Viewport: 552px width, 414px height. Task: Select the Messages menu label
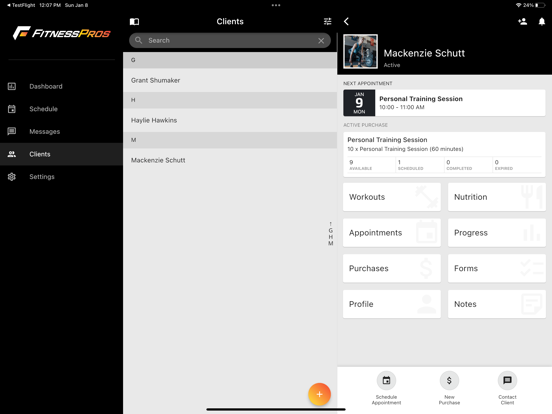coord(44,132)
